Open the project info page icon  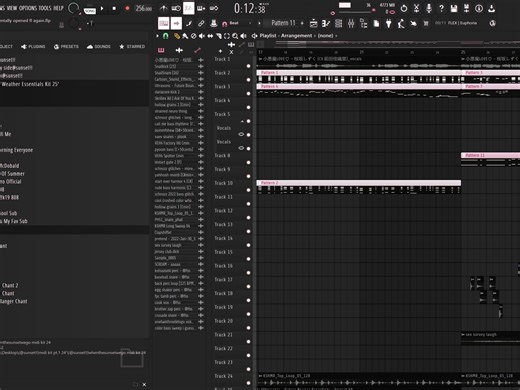(x=376, y=23)
